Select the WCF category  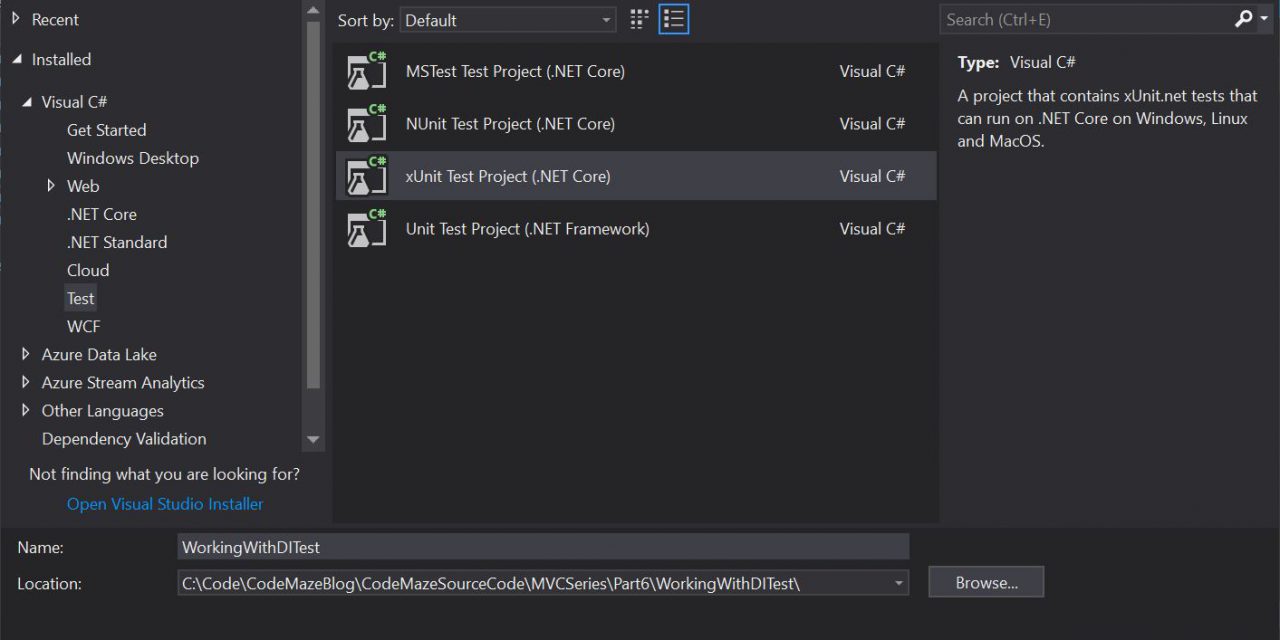pos(83,326)
